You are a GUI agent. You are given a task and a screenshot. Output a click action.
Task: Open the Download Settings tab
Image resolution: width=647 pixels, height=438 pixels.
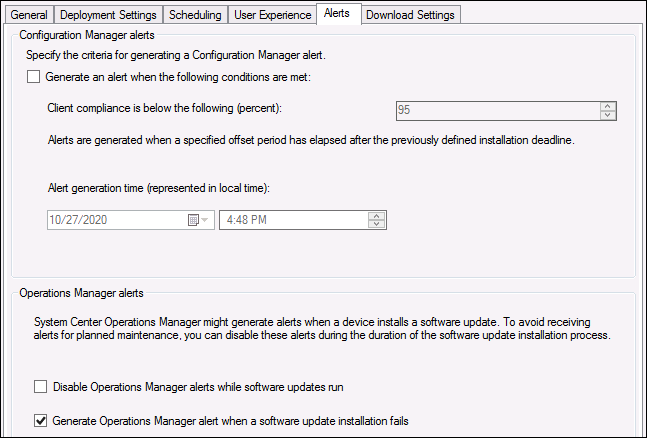coord(411,15)
